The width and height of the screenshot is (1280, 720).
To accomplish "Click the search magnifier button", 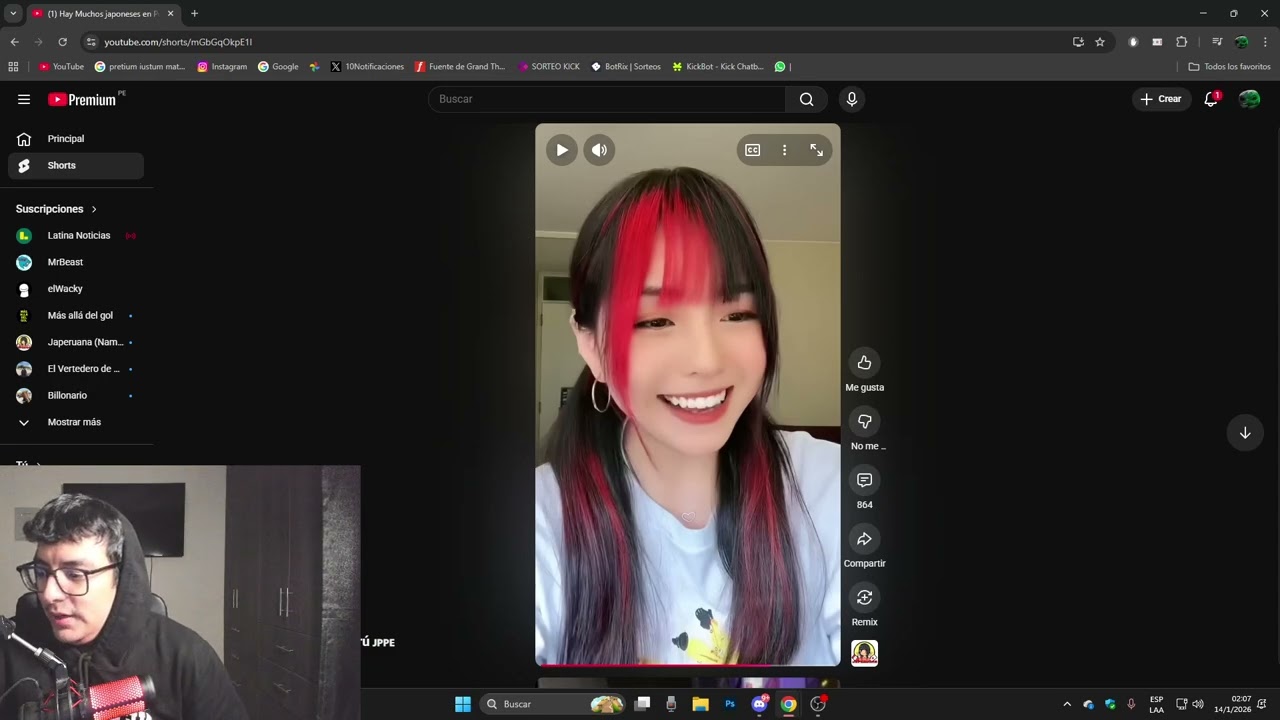I will [806, 99].
